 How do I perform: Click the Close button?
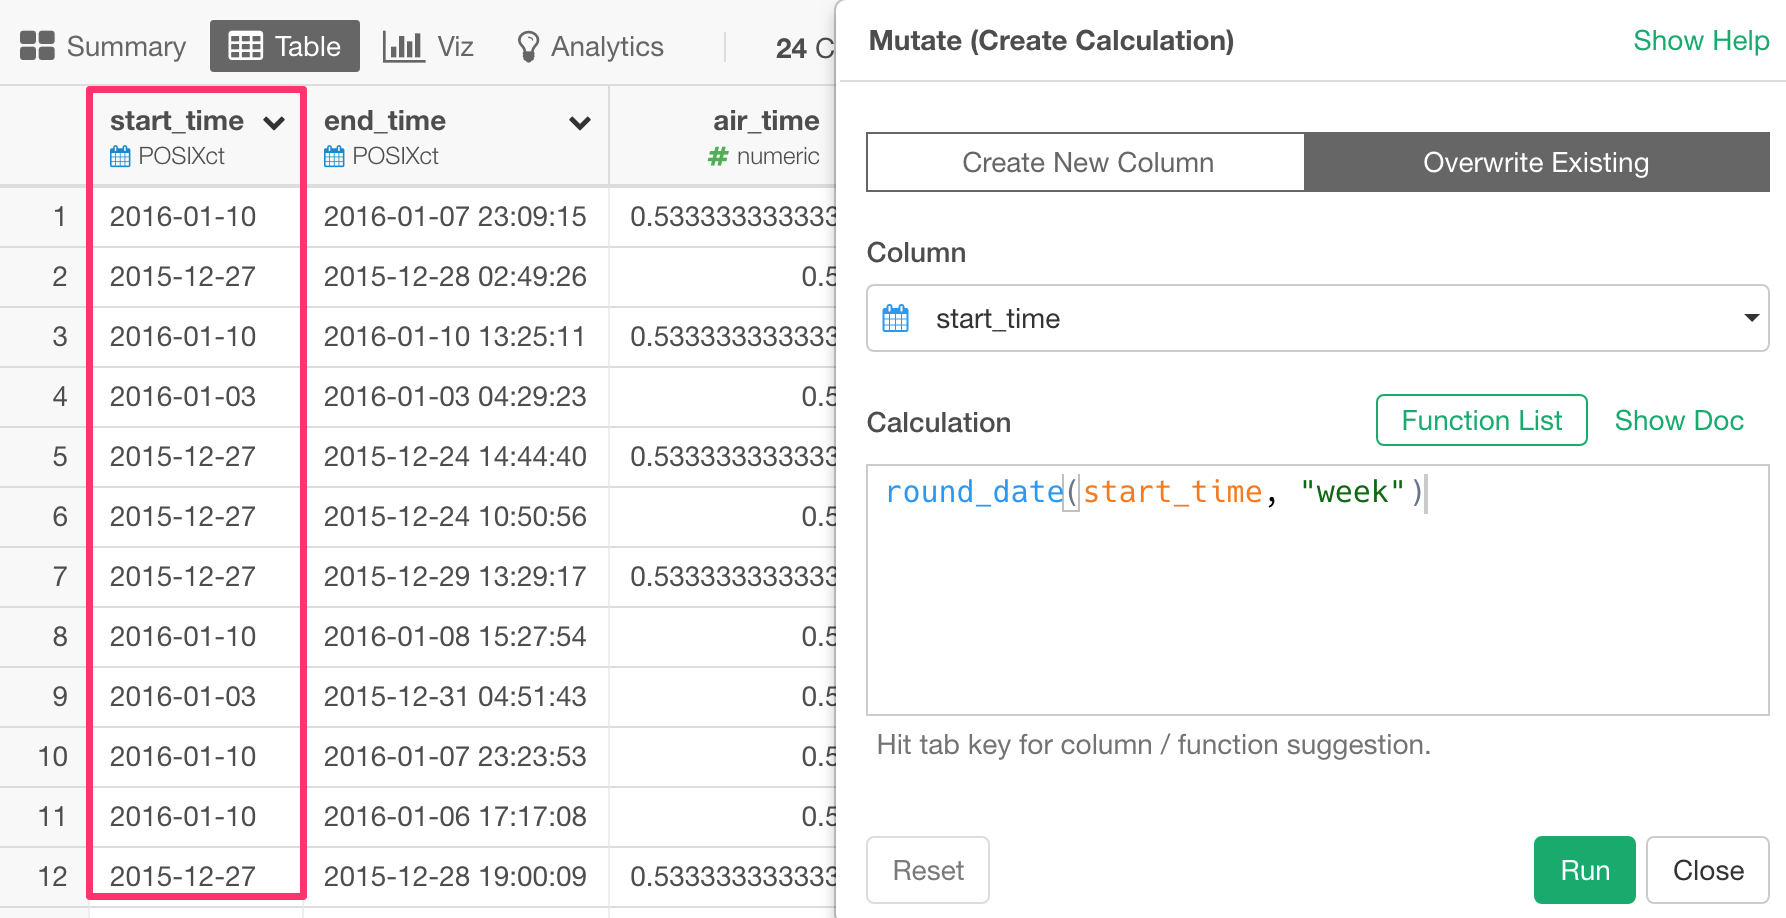tap(1708, 870)
